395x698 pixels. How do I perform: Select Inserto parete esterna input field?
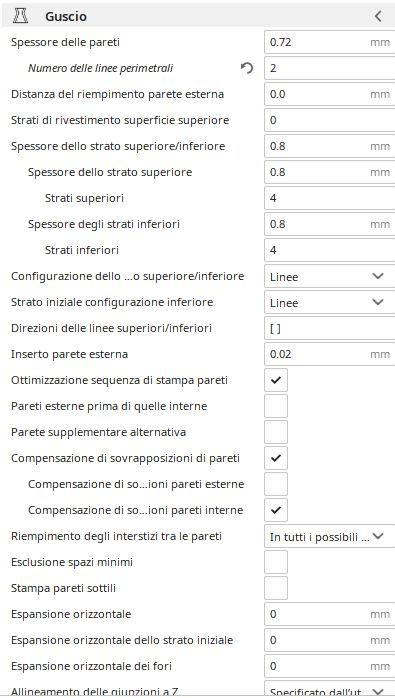pyautogui.click(x=330, y=354)
